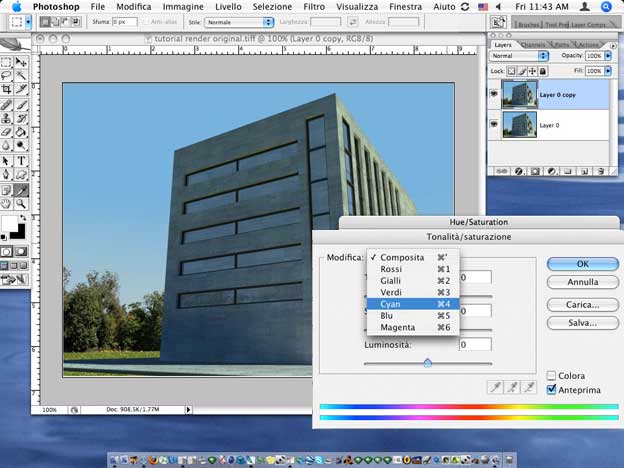This screenshot has width=624, height=468.
Task: Open the Filtro menu
Action: pos(313,7)
